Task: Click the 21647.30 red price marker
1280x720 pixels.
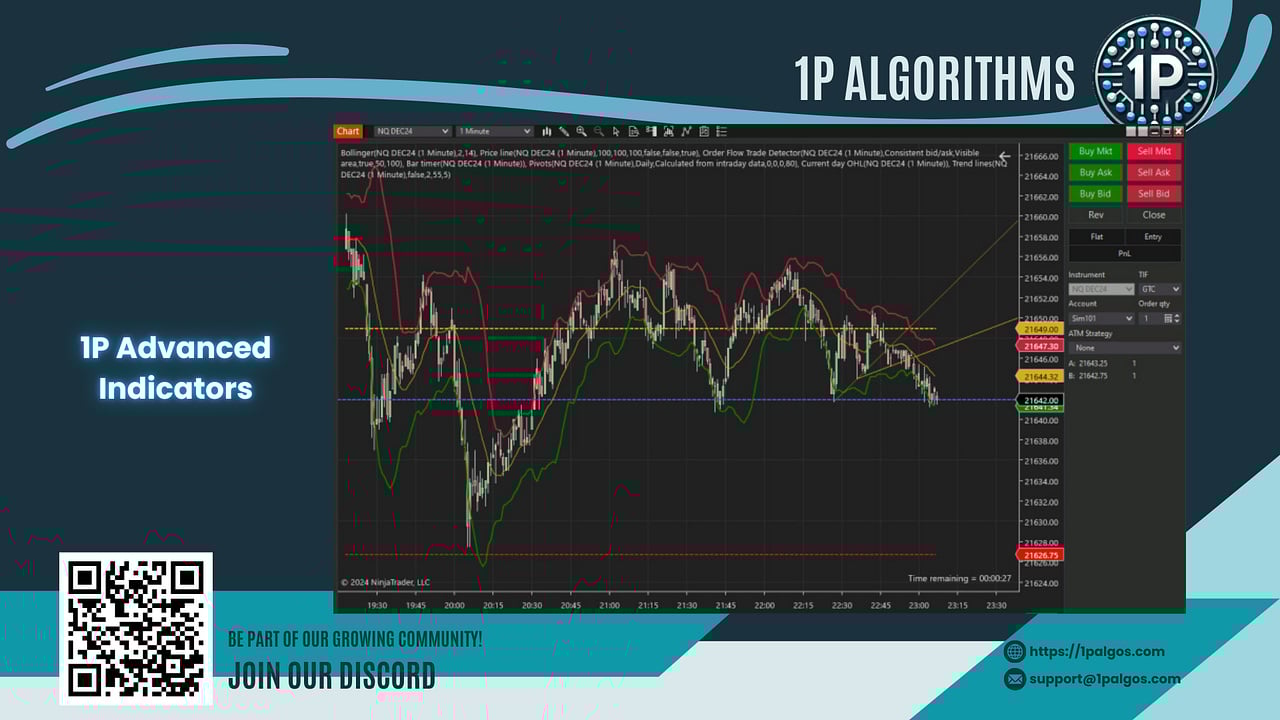Action: (x=1038, y=346)
